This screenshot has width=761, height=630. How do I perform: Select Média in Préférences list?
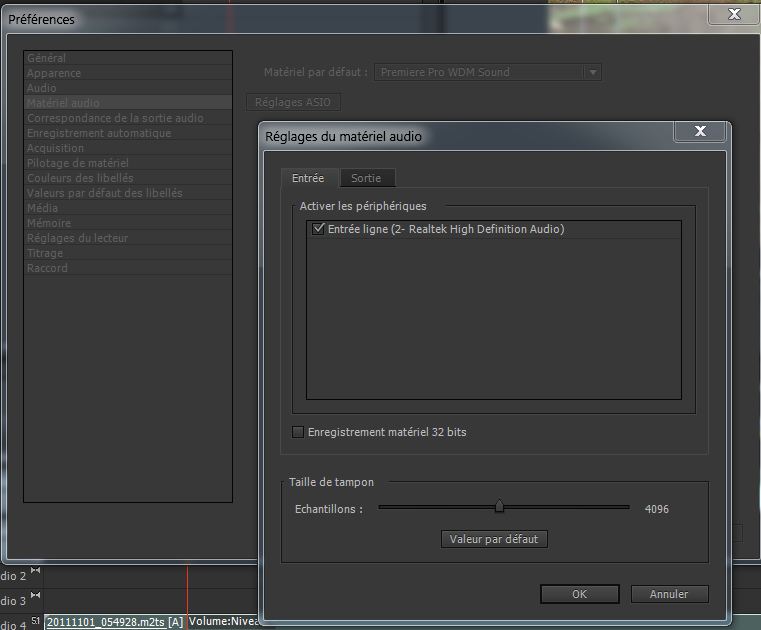[x=128, y=208]
